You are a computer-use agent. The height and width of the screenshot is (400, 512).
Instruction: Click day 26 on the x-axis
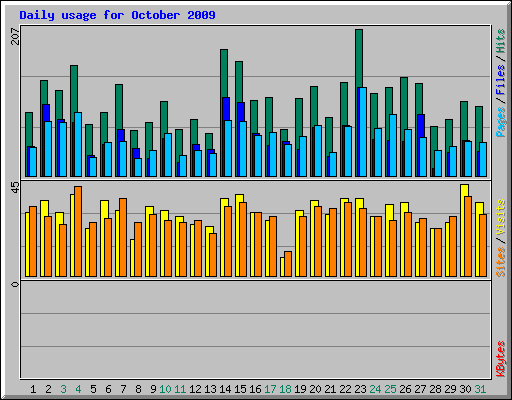coord(405,389)
